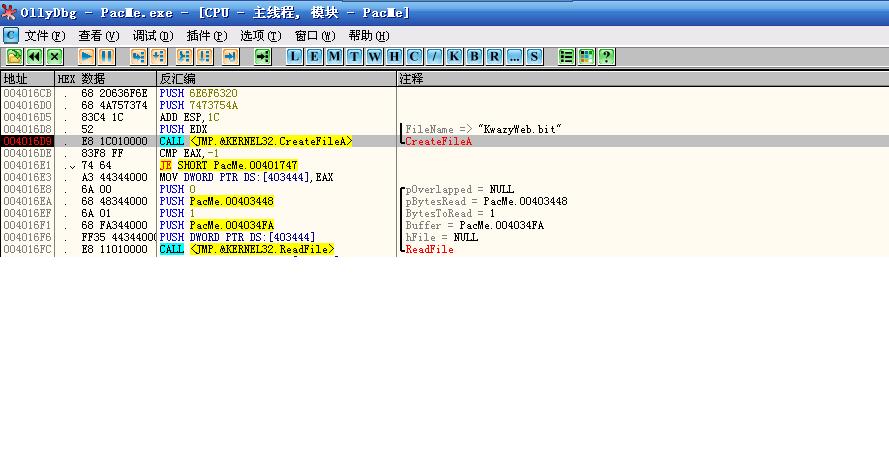This screenshot has height=450, width=889.
Task: Open the 文件(F) menu
Action: (45, 36)
